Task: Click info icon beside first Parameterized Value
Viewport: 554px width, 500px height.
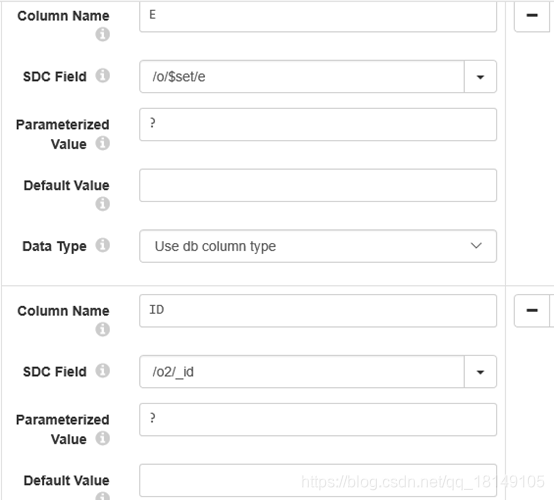Action: 102,143
